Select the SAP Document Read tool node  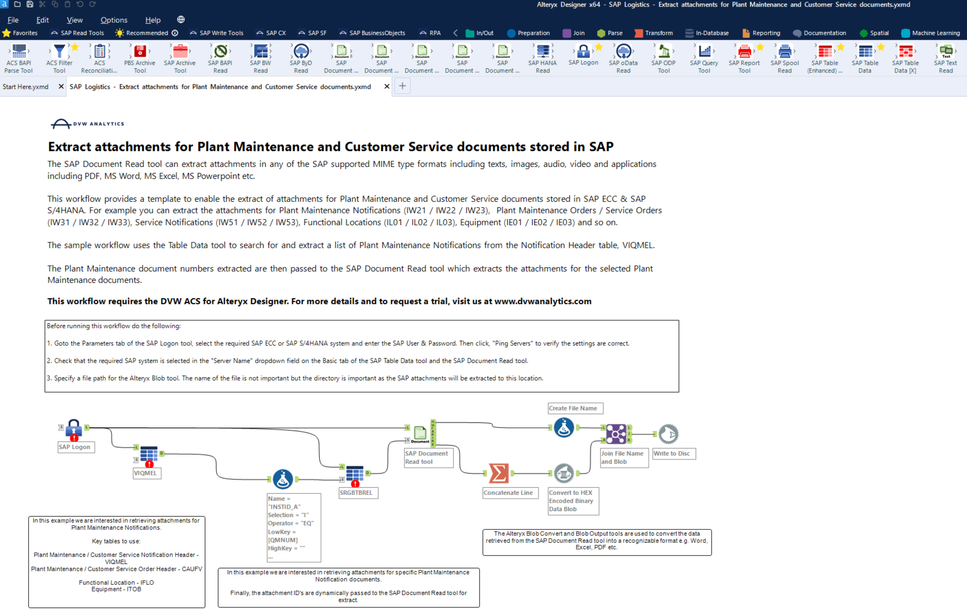421,434
